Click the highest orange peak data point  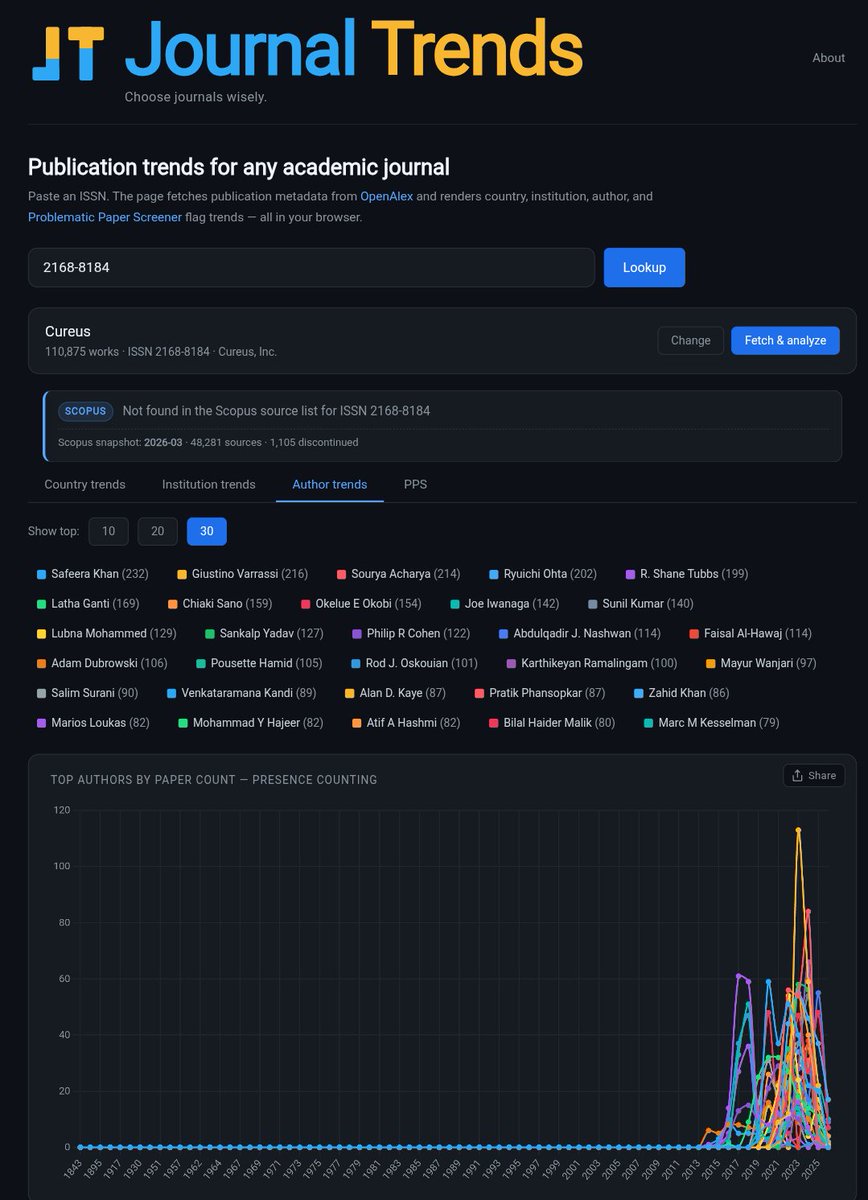click(x=798, y=829)
